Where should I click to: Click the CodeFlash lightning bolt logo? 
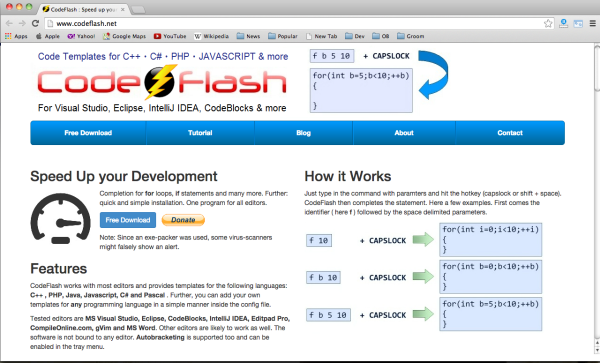tap(160, 82)
